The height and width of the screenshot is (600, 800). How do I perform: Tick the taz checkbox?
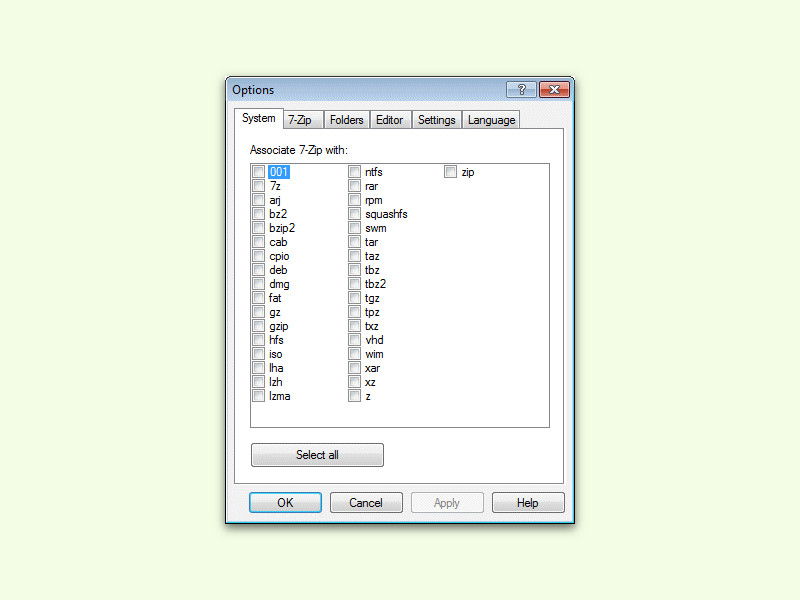pyautogui.click(x=355, y=256)
